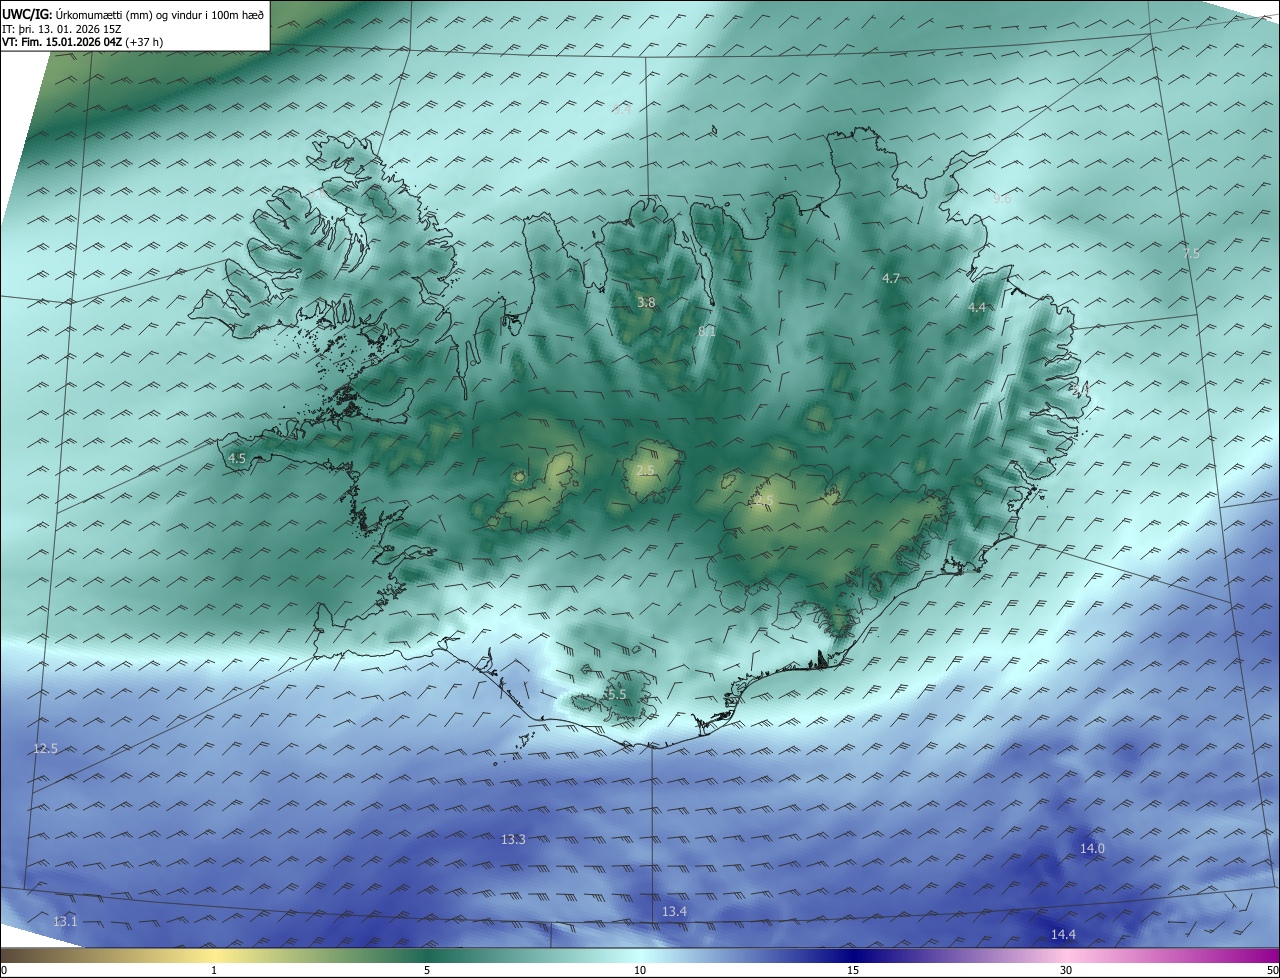Image resolution: width=1280 pixels, height=978 pixels.
Task: Click the color scale tick label 30
Action: click(1066, 970)
